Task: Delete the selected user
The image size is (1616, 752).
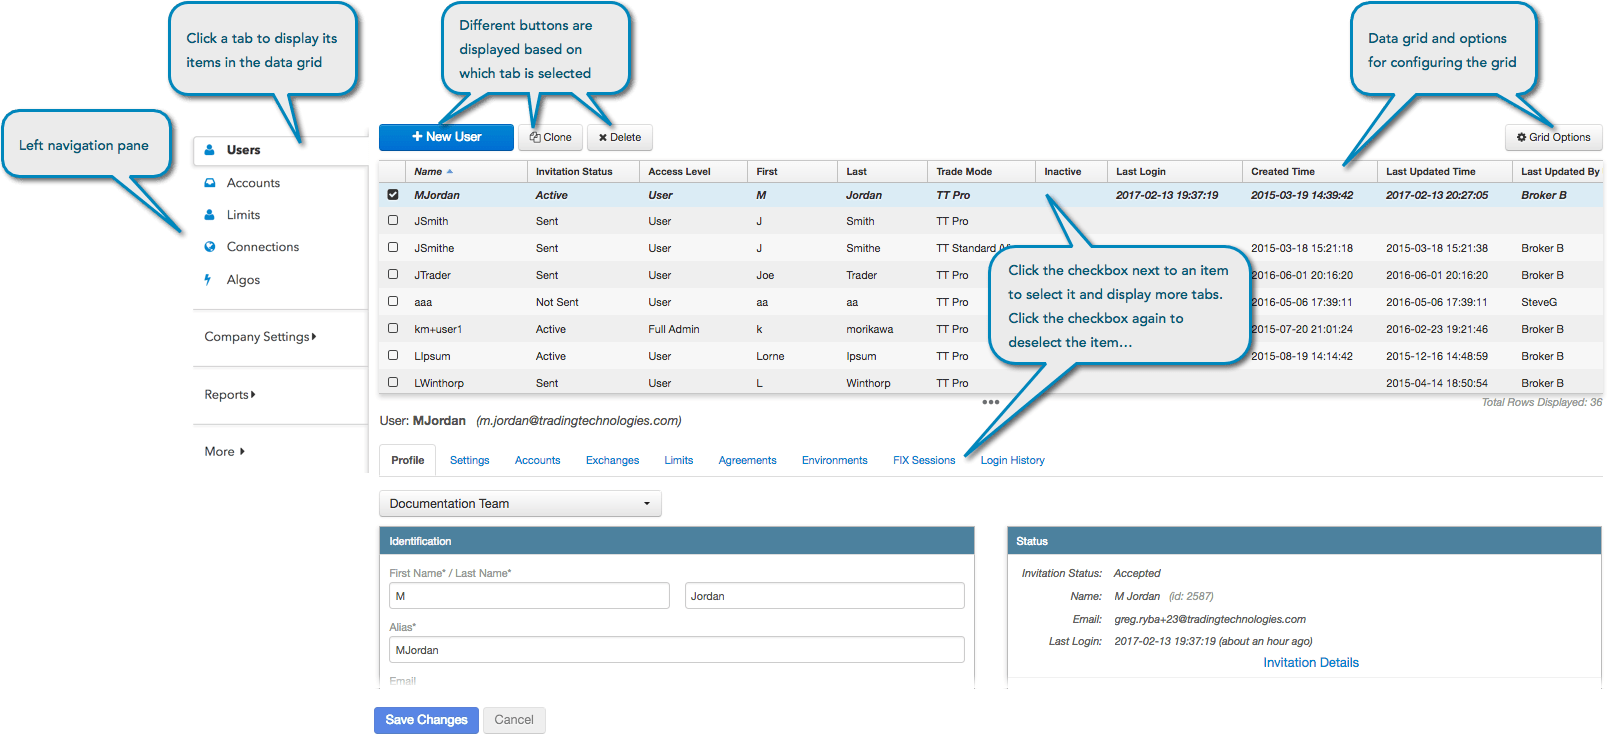Action: (620, 138)
